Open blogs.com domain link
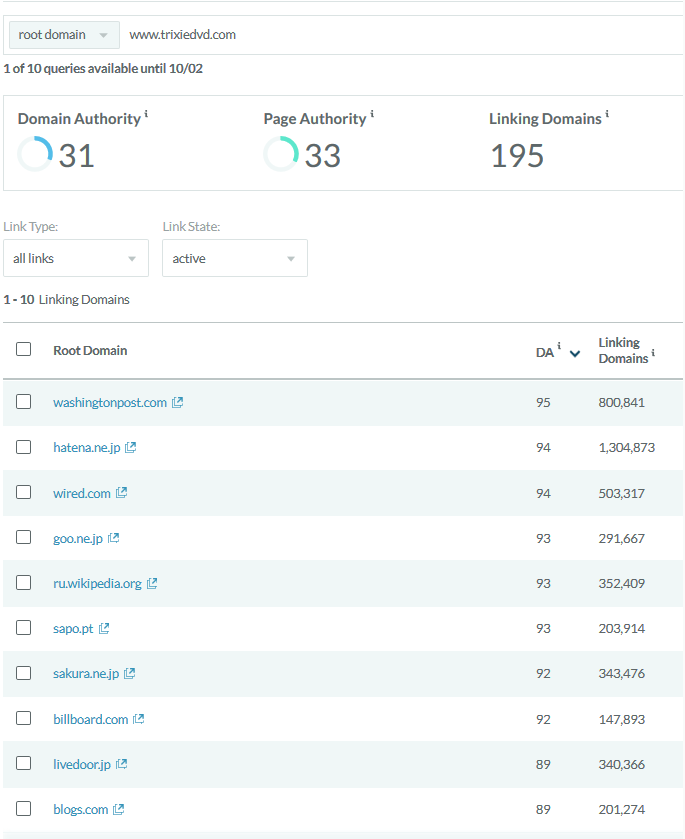This screenshot has width=685, height=839. tap(81, 810)
